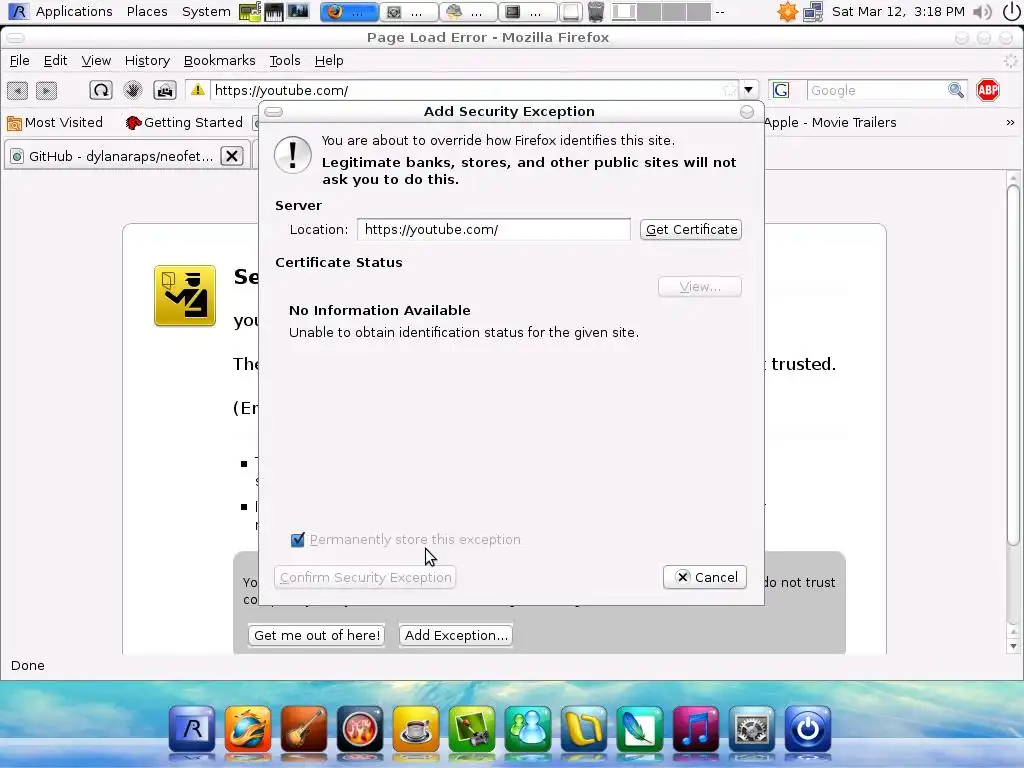Click the Get me out of here! button
This screenshot has height=768, width=1024.
tap(317, 635)
